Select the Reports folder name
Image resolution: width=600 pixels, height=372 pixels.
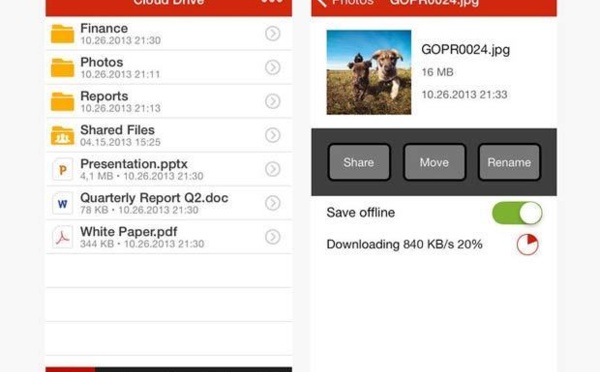point(104,96)
